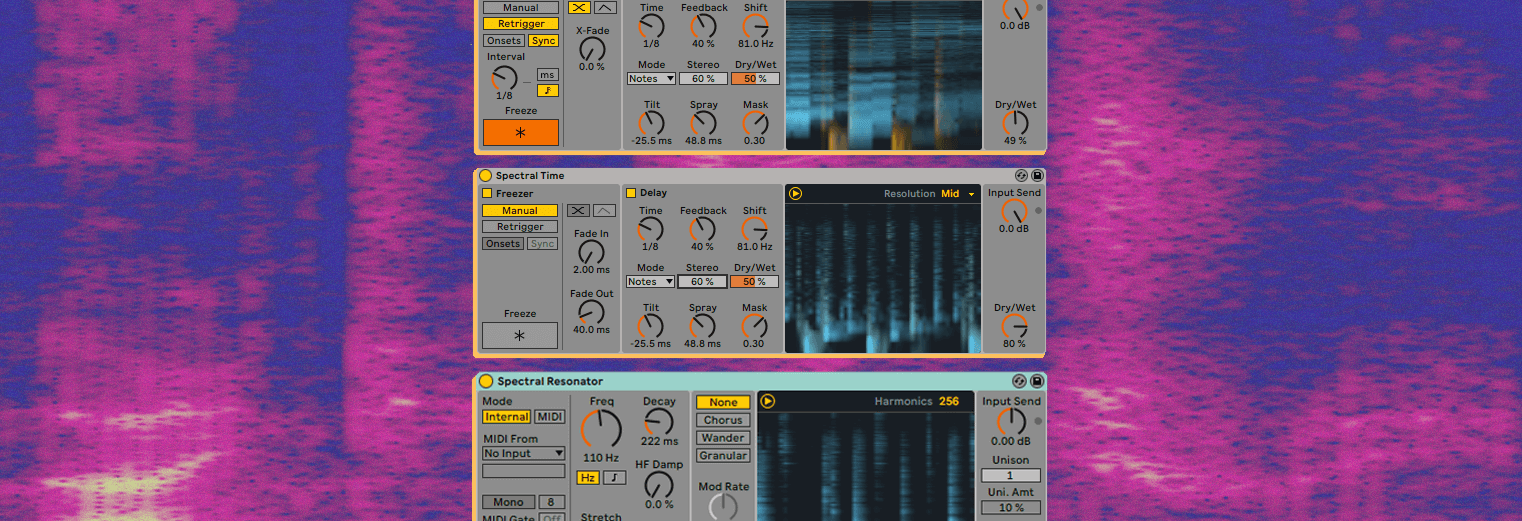Click X-Fade knob showing 0.0 %

592,49
